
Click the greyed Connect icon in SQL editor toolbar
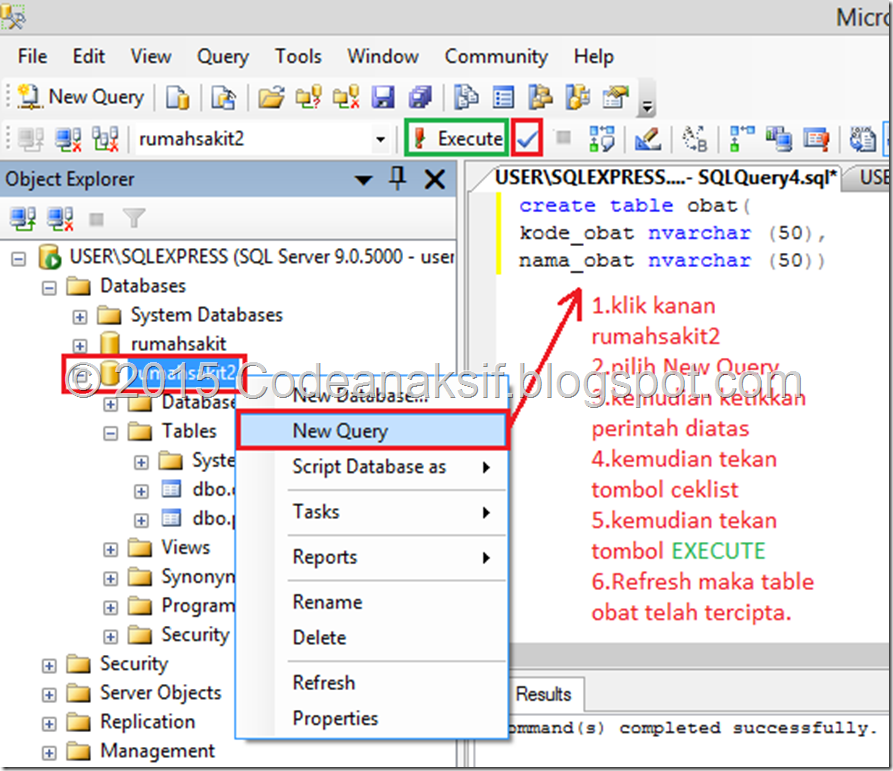(31, 139)
